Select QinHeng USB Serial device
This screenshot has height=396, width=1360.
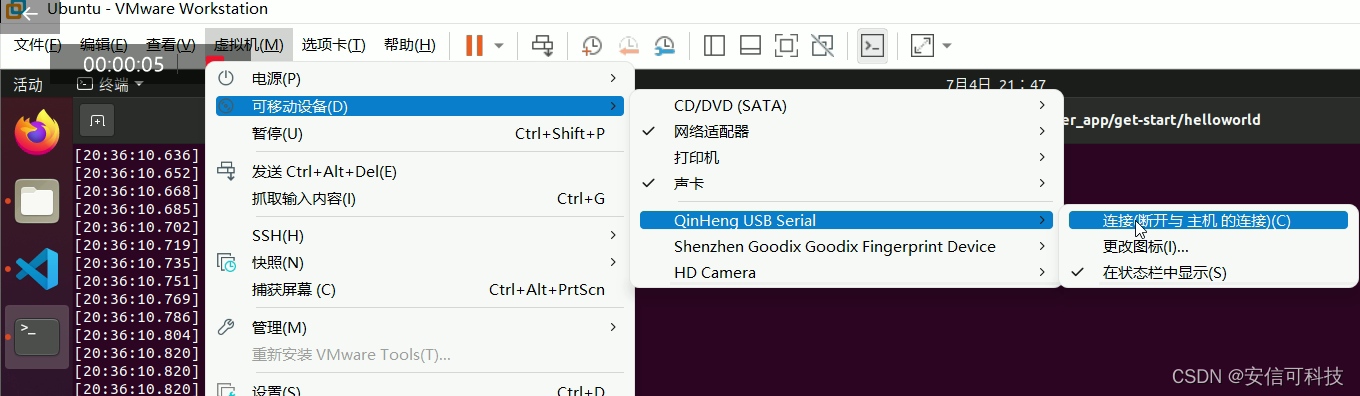tap(846, 220)
